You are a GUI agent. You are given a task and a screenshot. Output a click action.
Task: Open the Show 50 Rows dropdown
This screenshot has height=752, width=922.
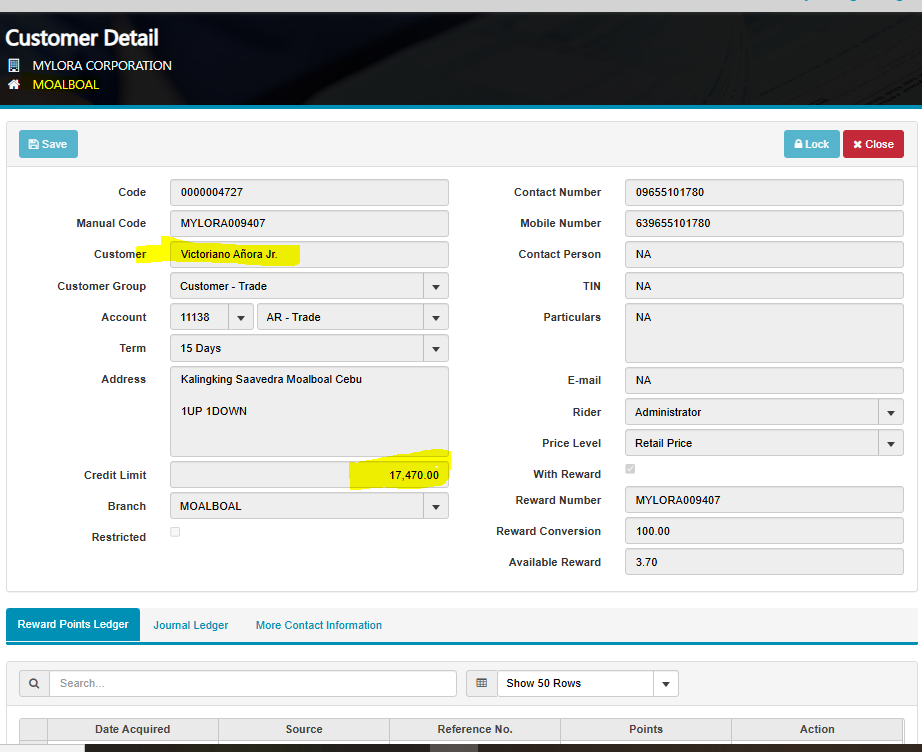pyautogui.click(x=665, y=683)
